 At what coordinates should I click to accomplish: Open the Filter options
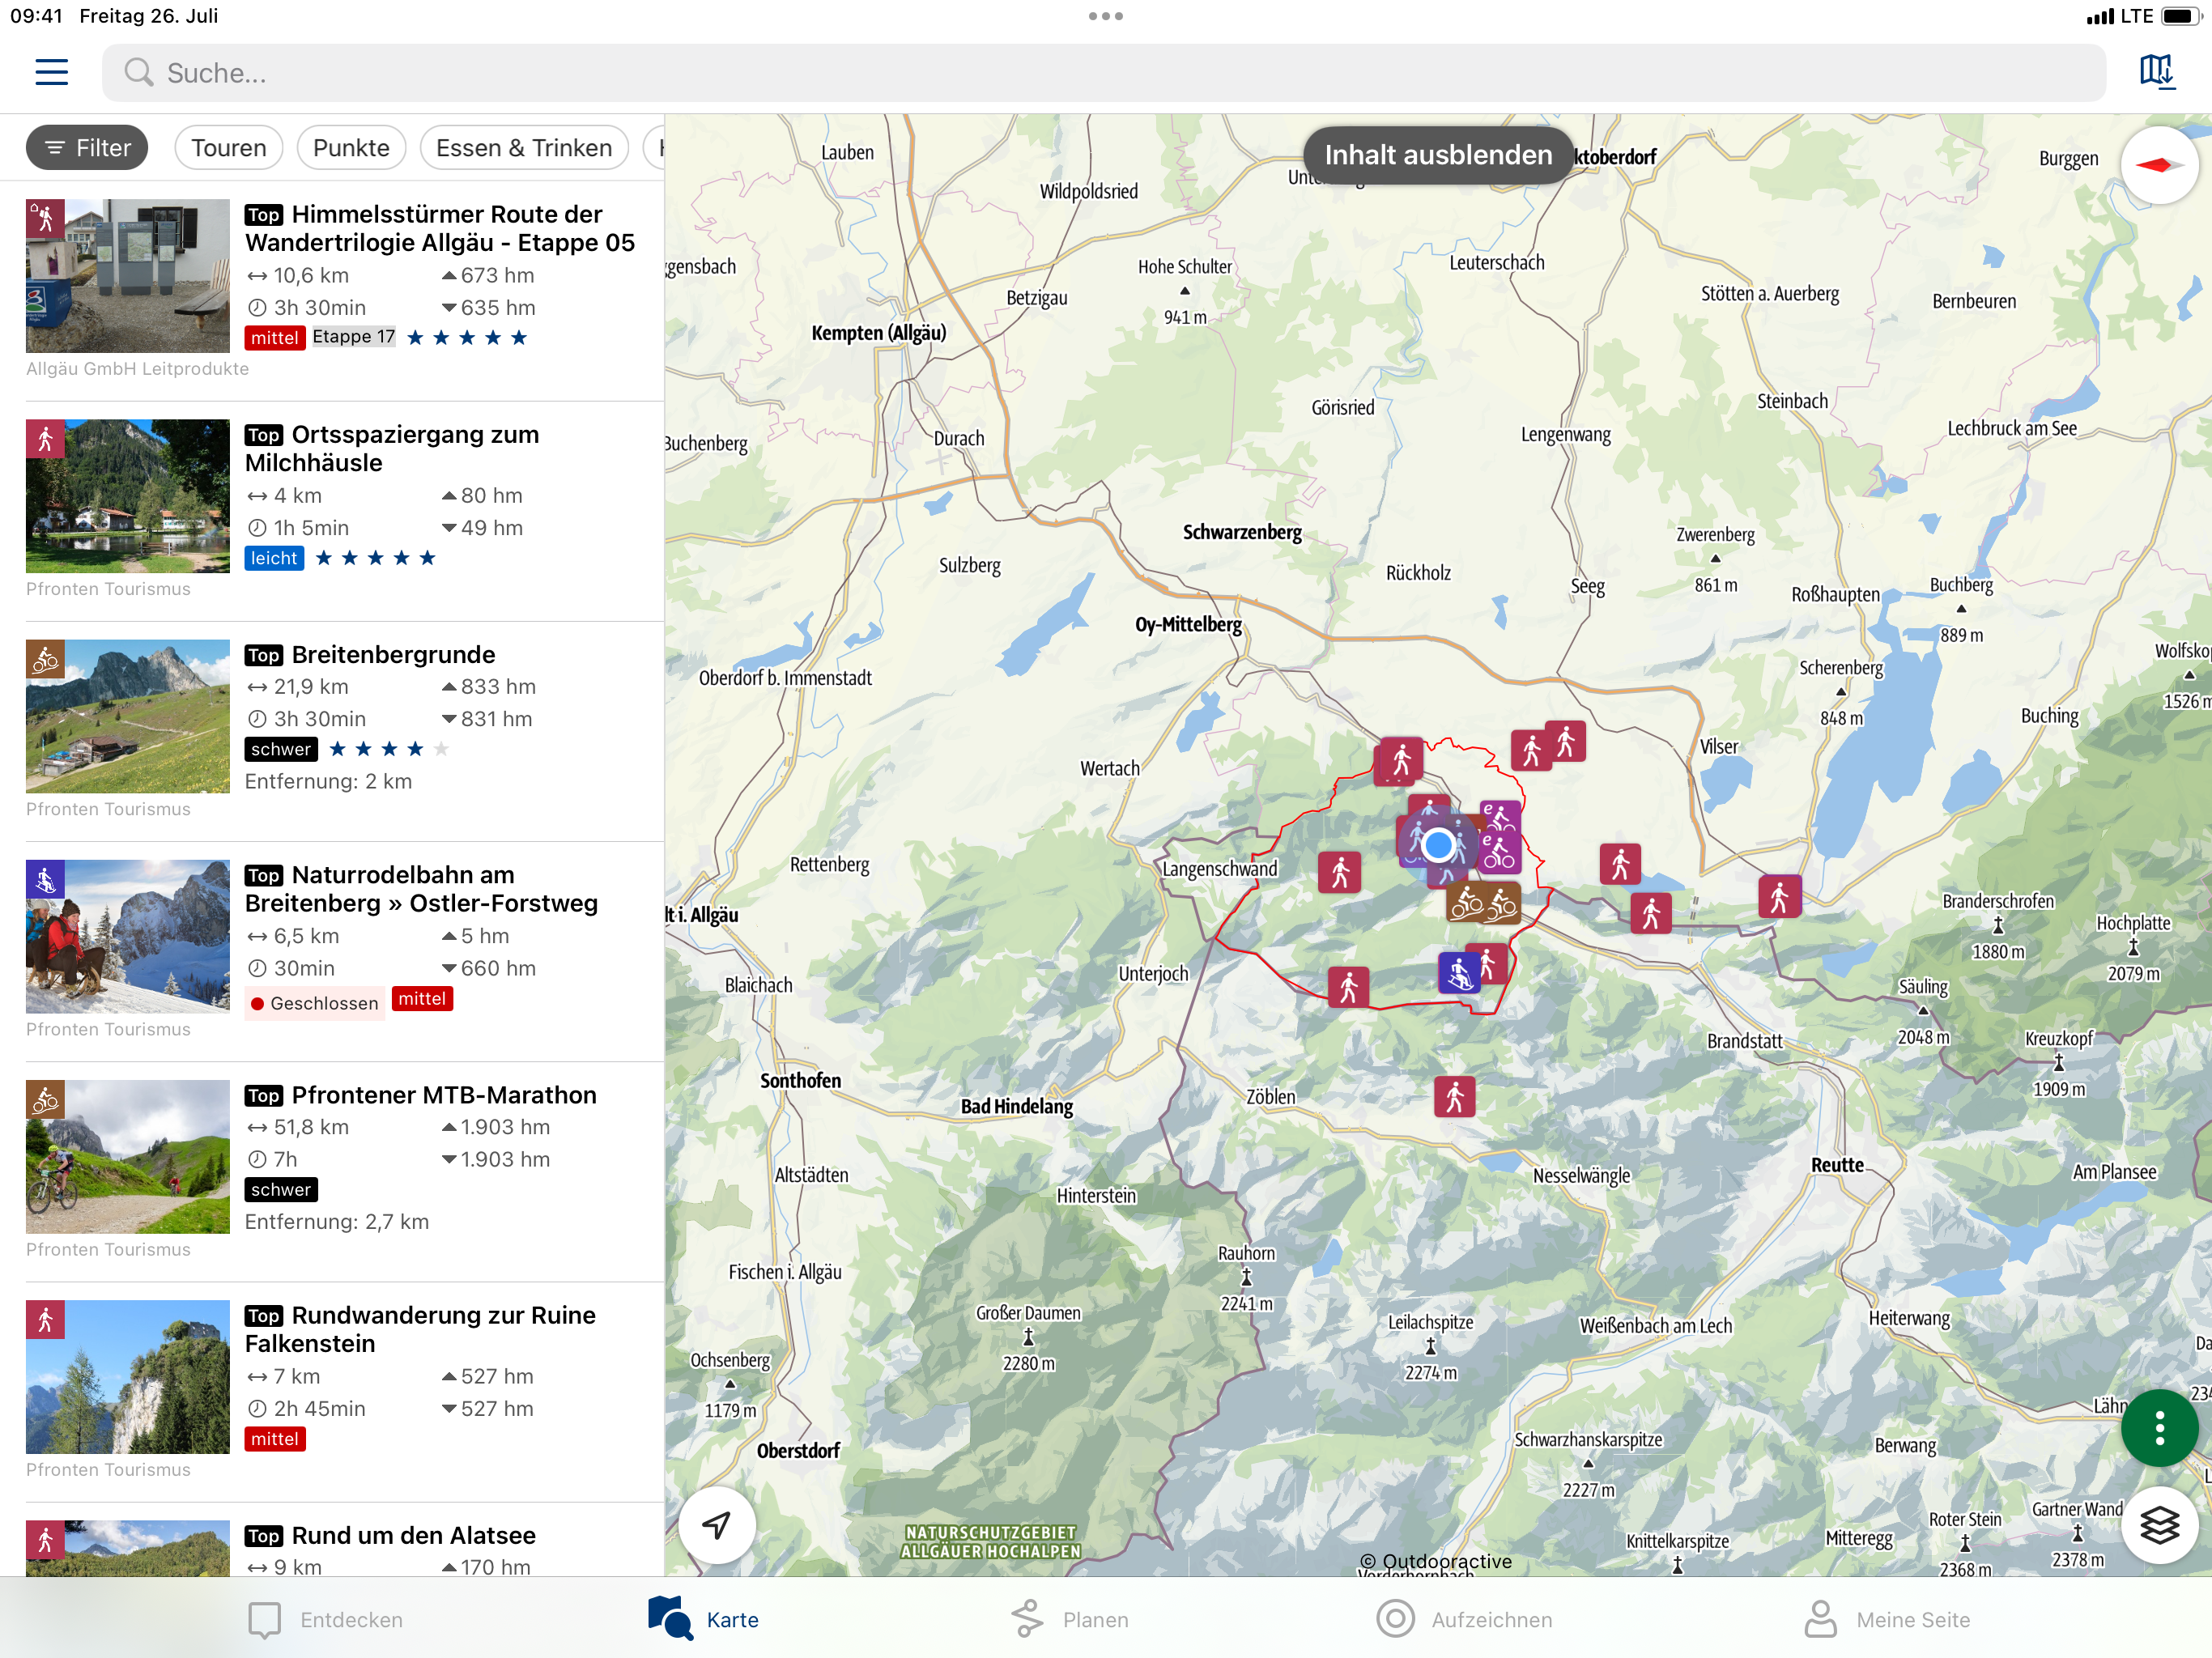(x=87, y=148)
